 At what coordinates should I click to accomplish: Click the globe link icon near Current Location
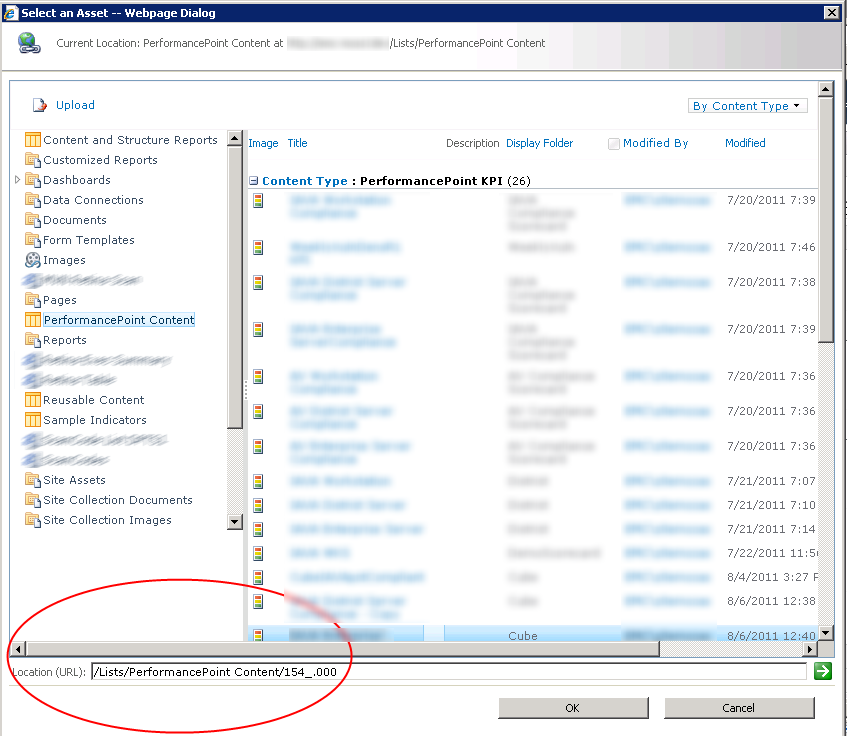29,43
